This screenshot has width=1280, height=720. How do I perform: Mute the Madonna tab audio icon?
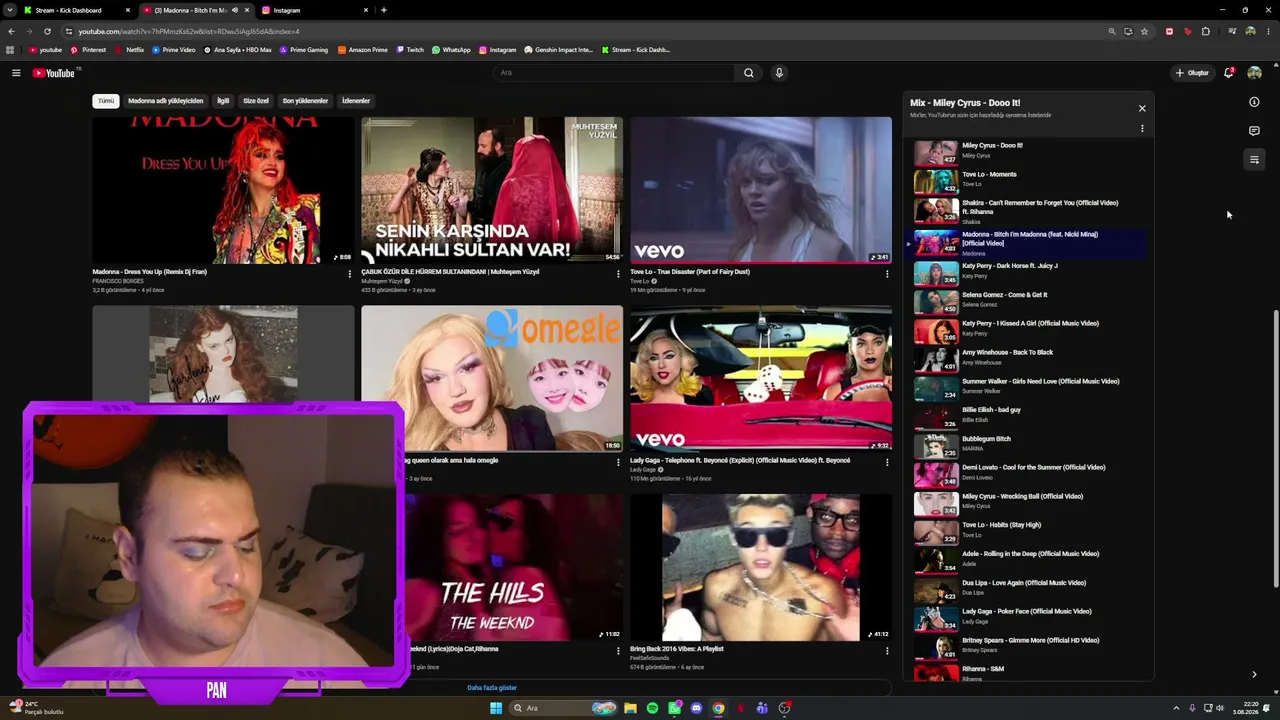[235, 10]
